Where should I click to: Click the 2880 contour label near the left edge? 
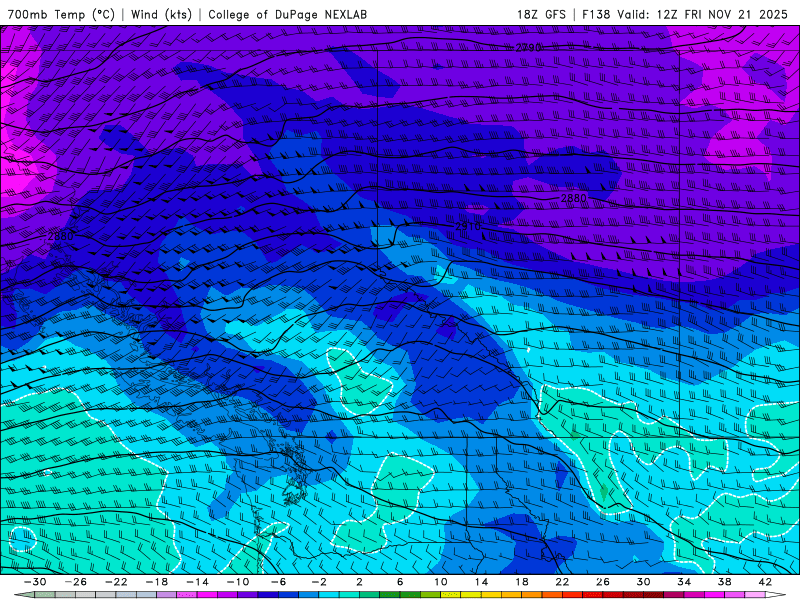pos(60,236)
